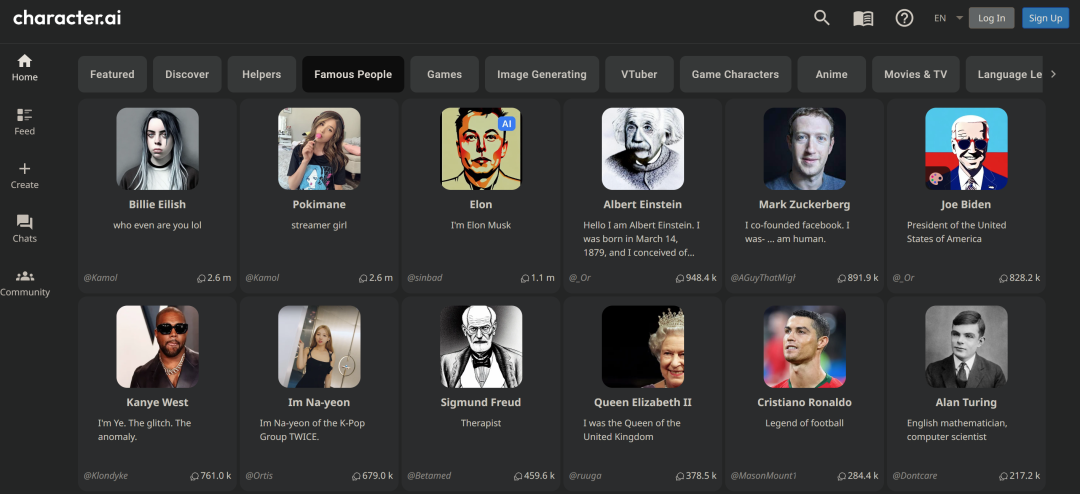Open Billie Eilish character avatar
This screenshot has height=494, width=1080.
(157, 149)
